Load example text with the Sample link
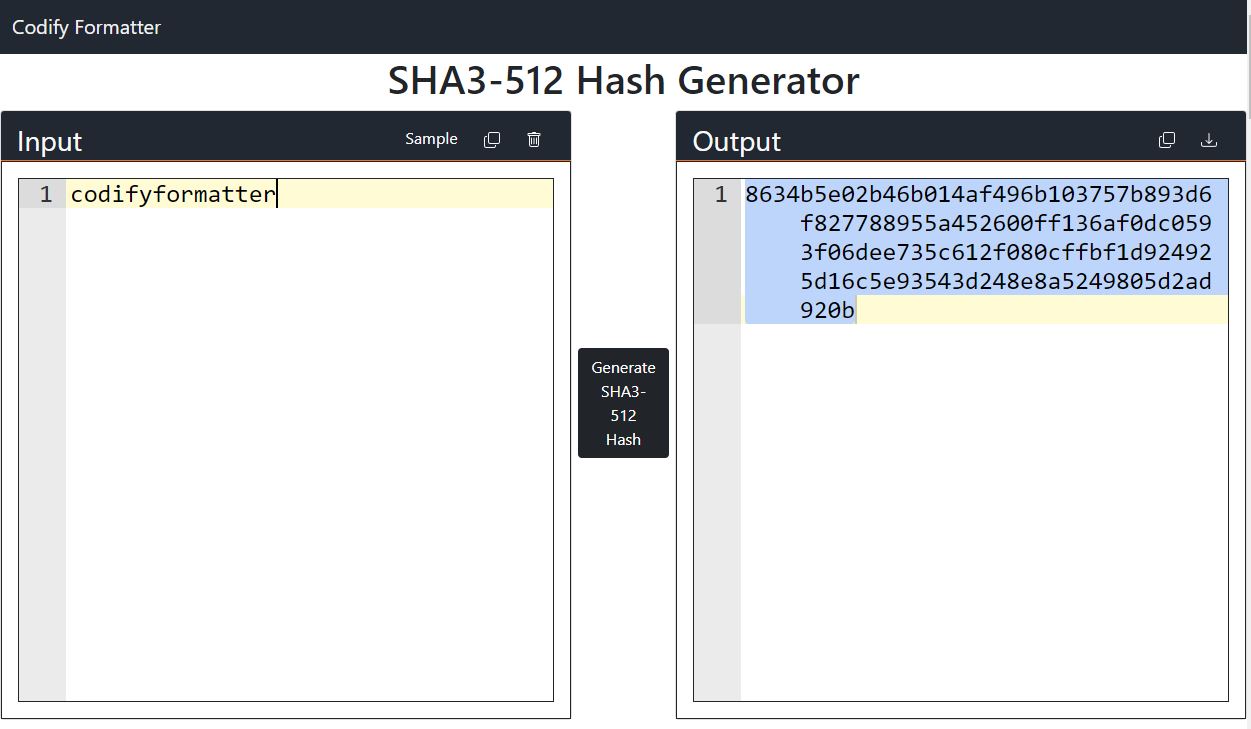The width and height of the screenshot is (1251, 729). [431, 139]
